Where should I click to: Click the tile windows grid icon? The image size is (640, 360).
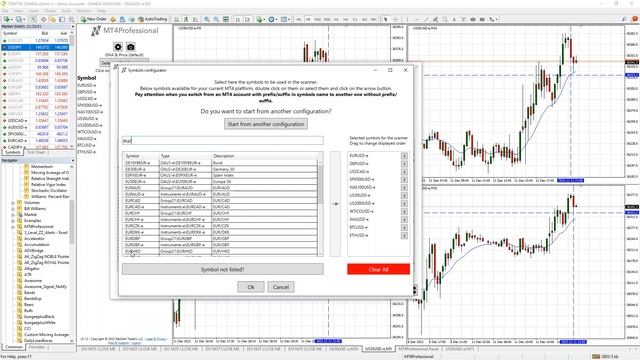(226, 19)
